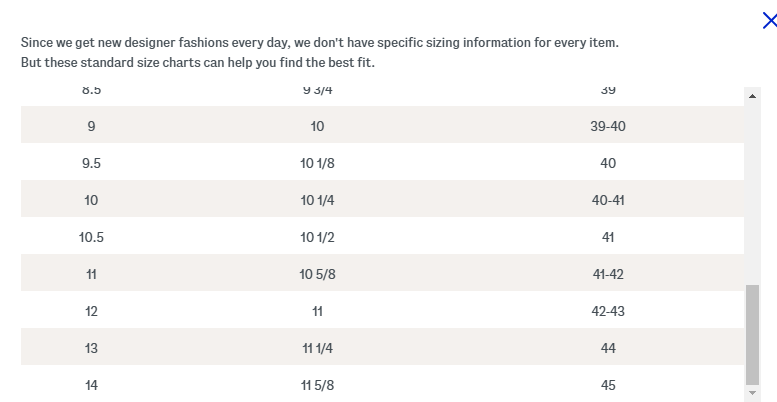Click the scrollbar up arrow
Image resolution: width=777 pixels, height=402 pixels.
coord(752,96)
